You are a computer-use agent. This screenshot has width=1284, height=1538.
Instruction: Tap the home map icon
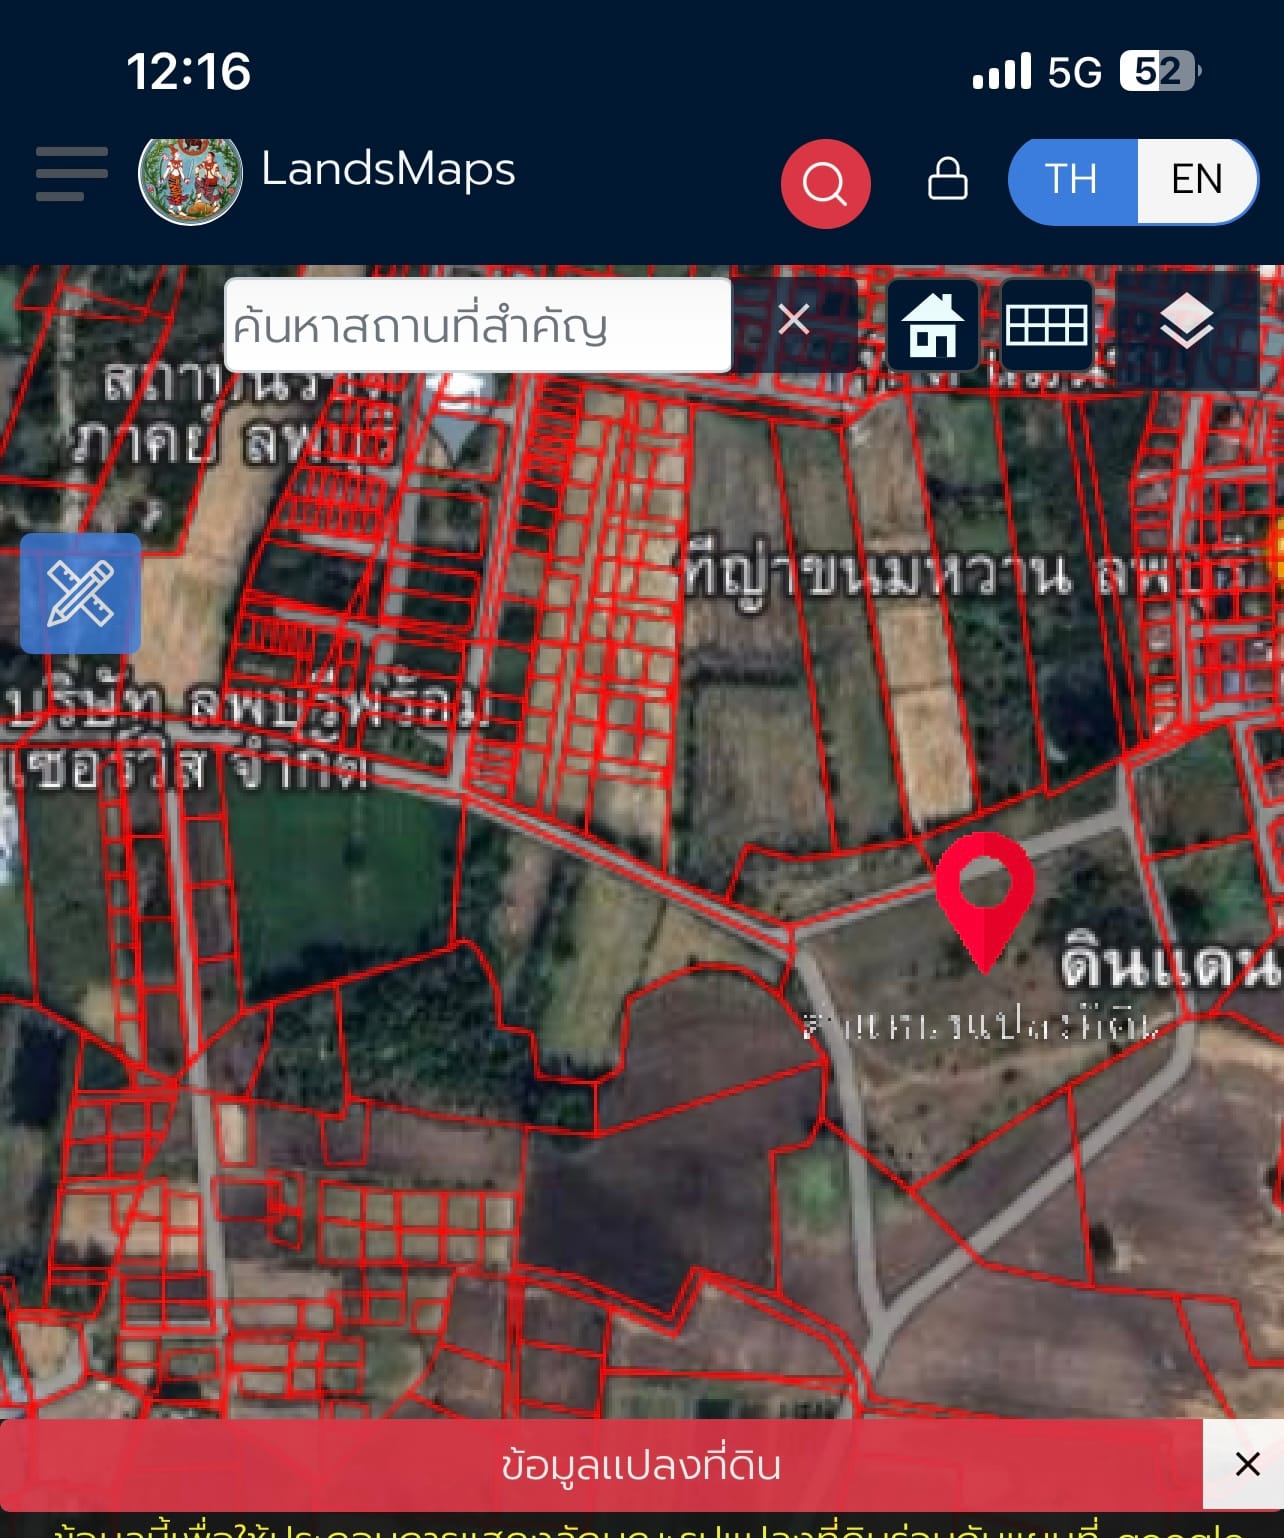tap(932, 325)
